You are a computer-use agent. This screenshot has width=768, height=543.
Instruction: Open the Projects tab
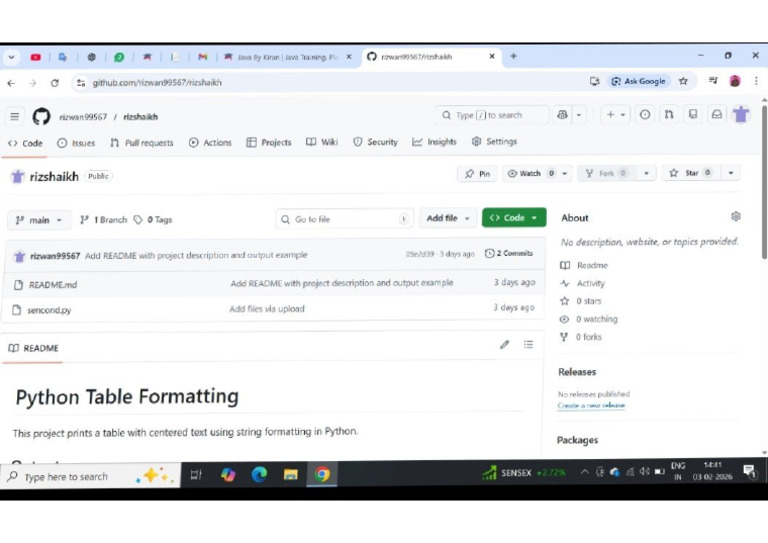coord(268,142)
